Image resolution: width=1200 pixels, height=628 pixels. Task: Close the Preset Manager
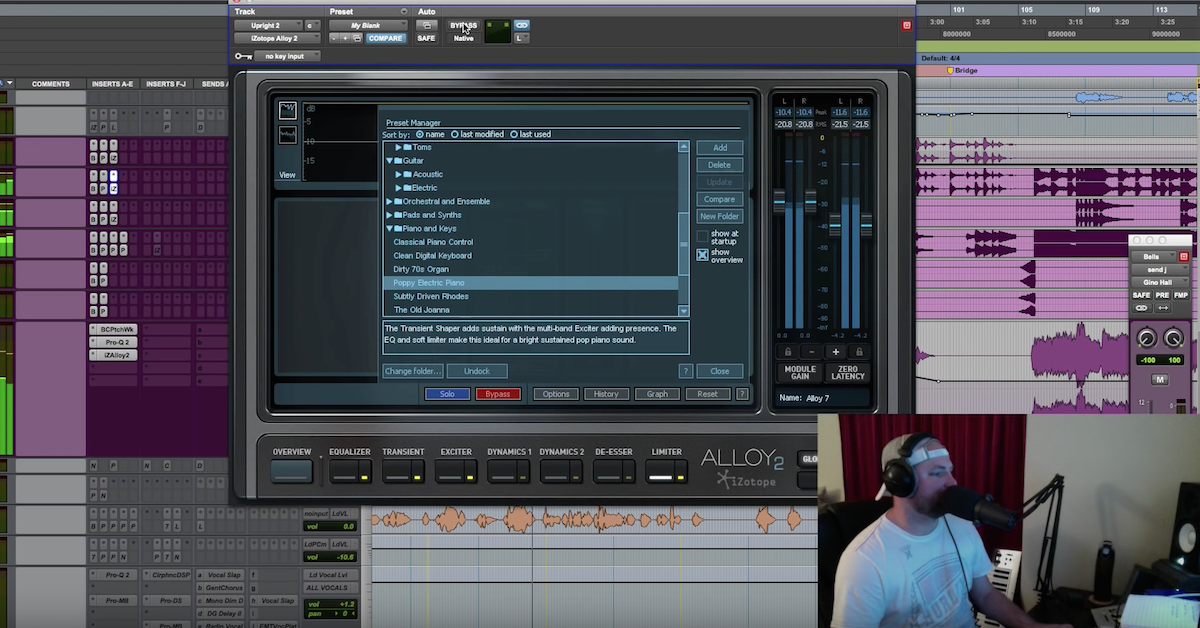[x=720, y=371]
